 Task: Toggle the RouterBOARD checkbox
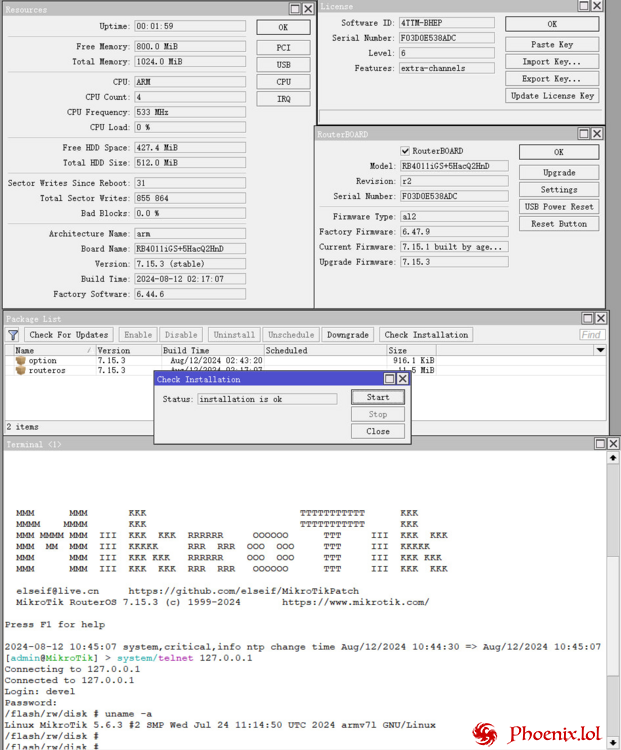(405, 151)
